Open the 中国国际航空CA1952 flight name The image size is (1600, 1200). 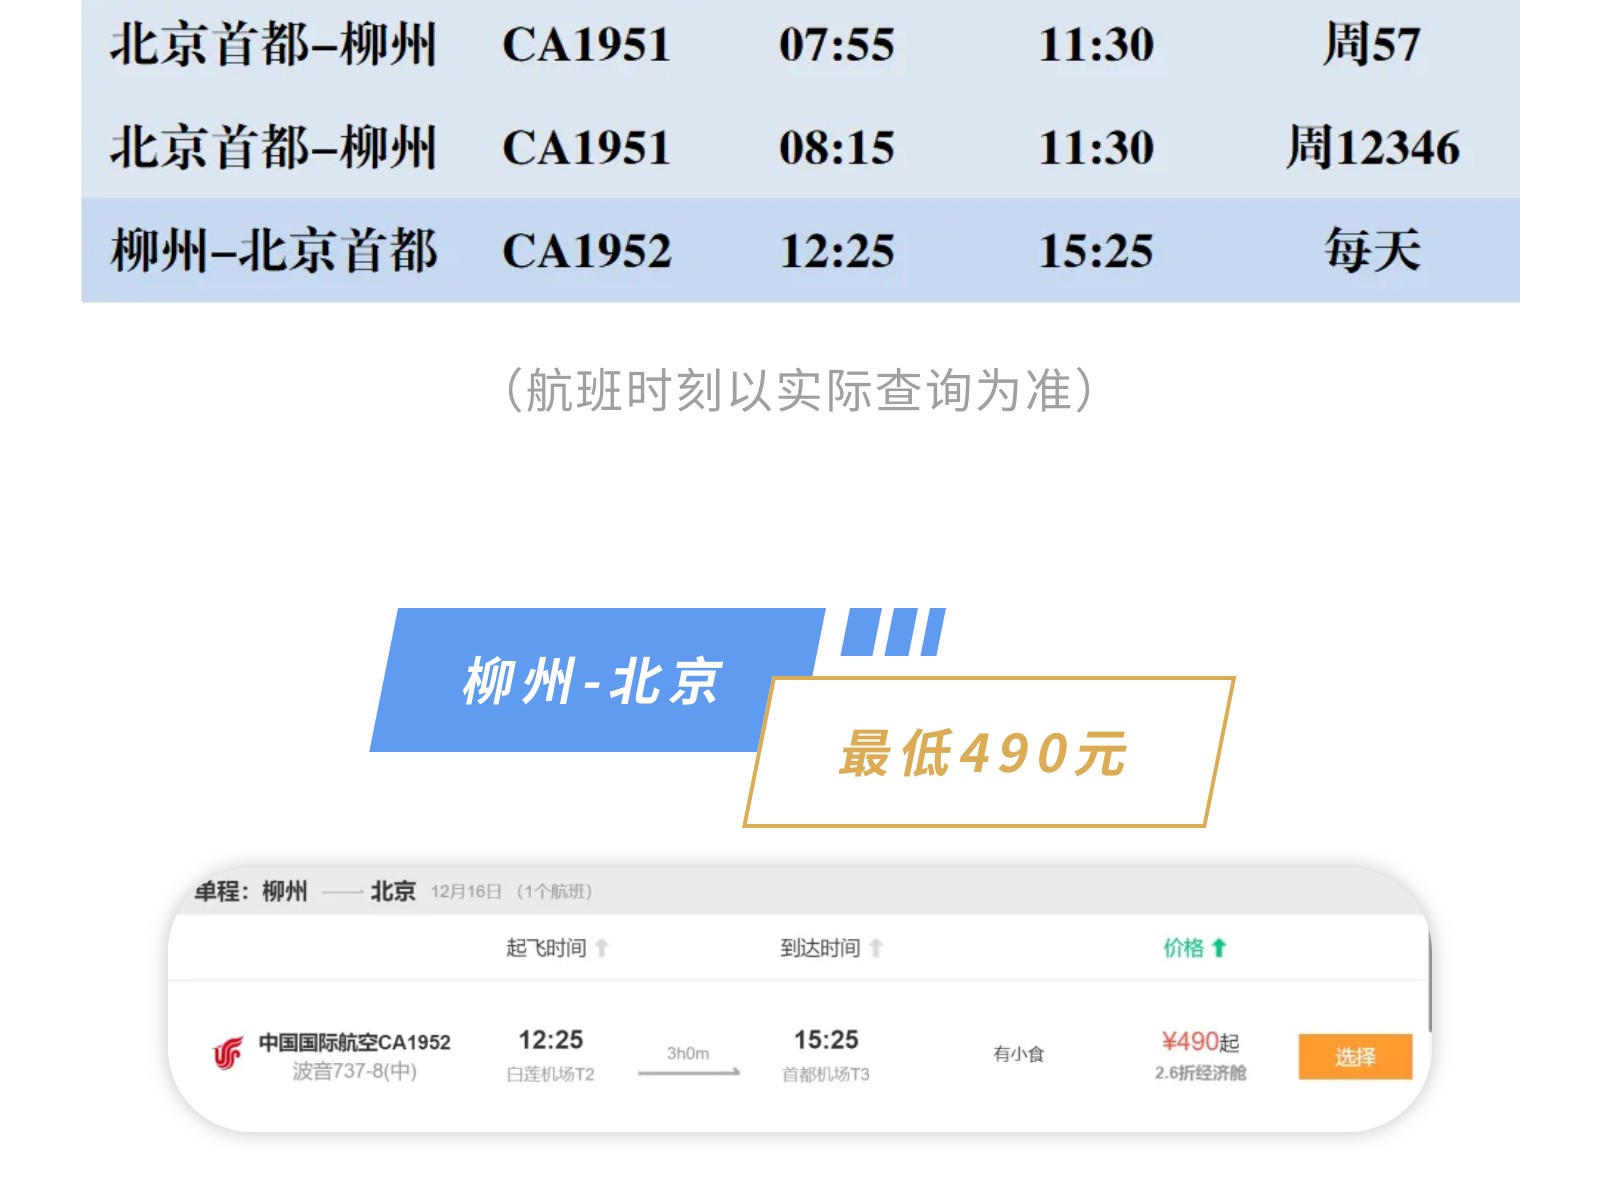(x=354, y=1042)
